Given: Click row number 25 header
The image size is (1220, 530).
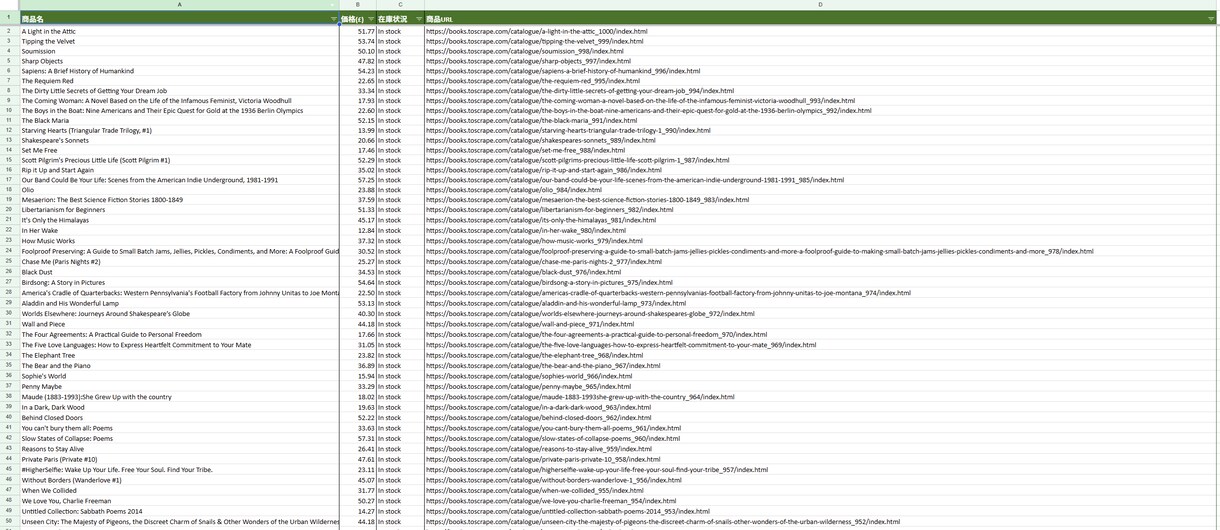Looking at the screenshot, I should pyautogui.click(x=9, y=261).
